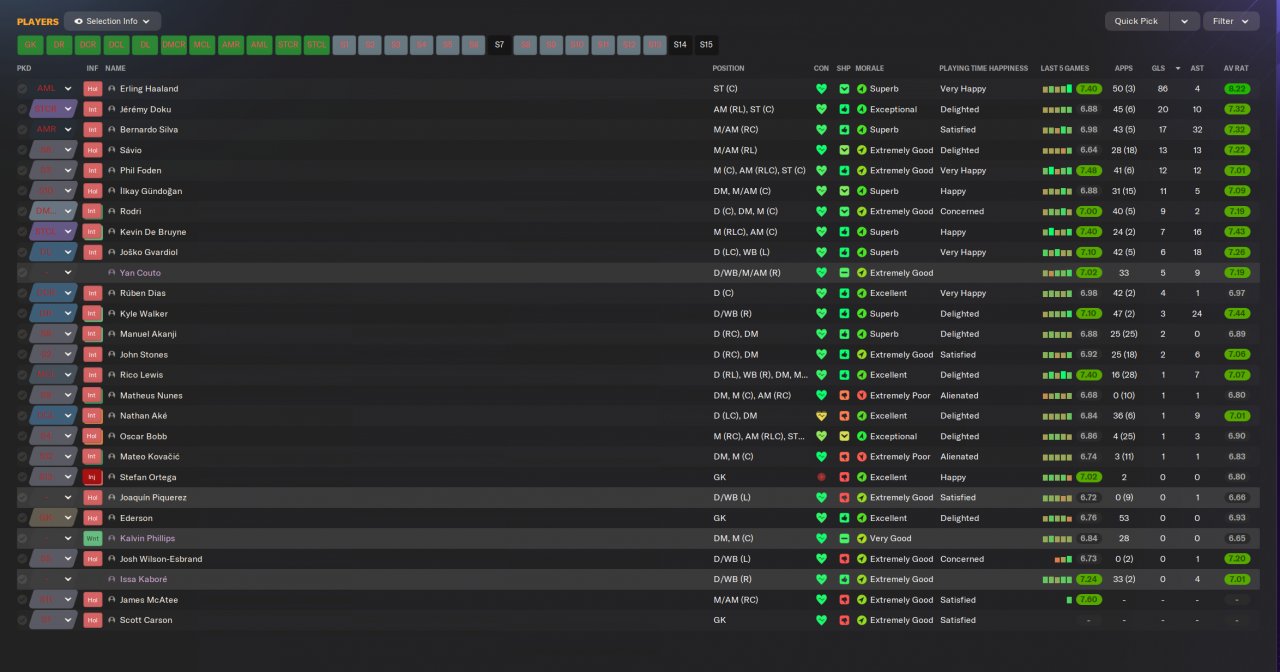Select the S7 substitute slot

tap(500, 45)
